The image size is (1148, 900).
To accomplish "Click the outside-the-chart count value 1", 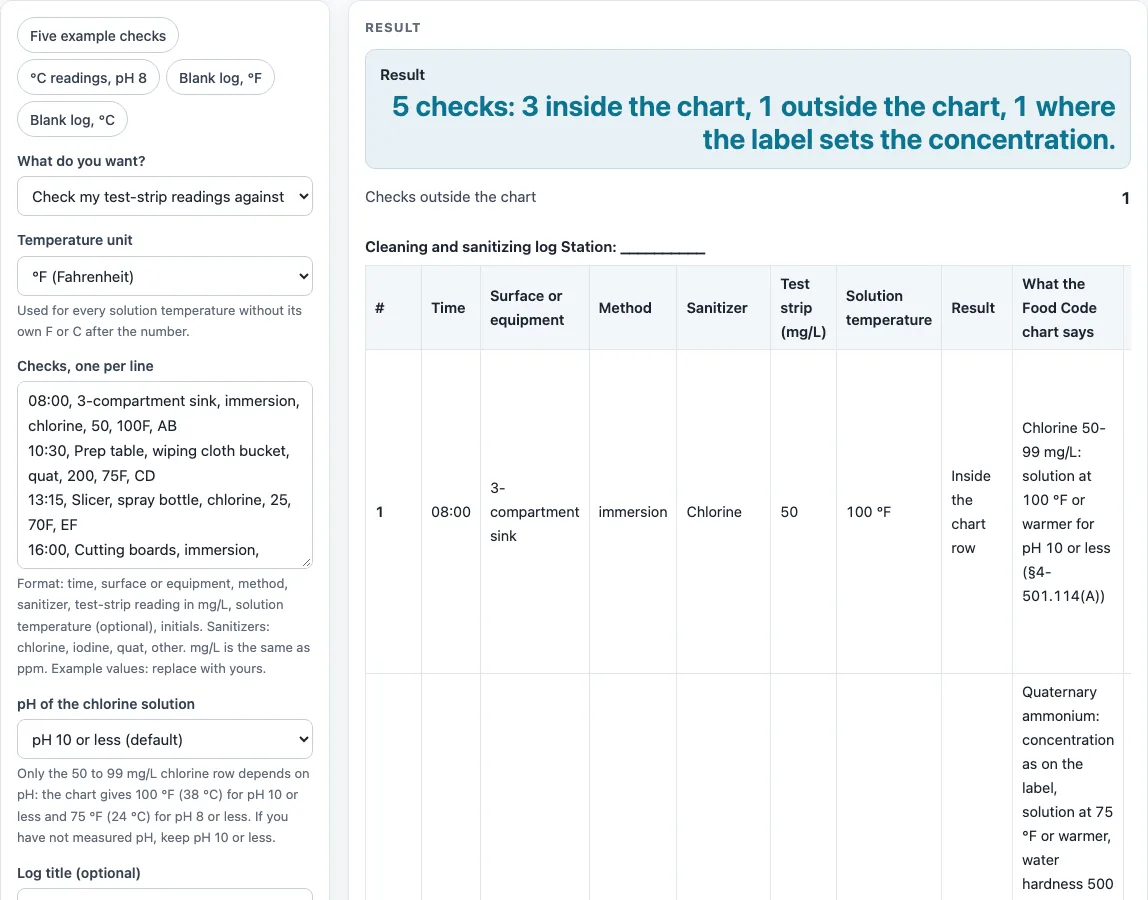I will click(1125, 198).
